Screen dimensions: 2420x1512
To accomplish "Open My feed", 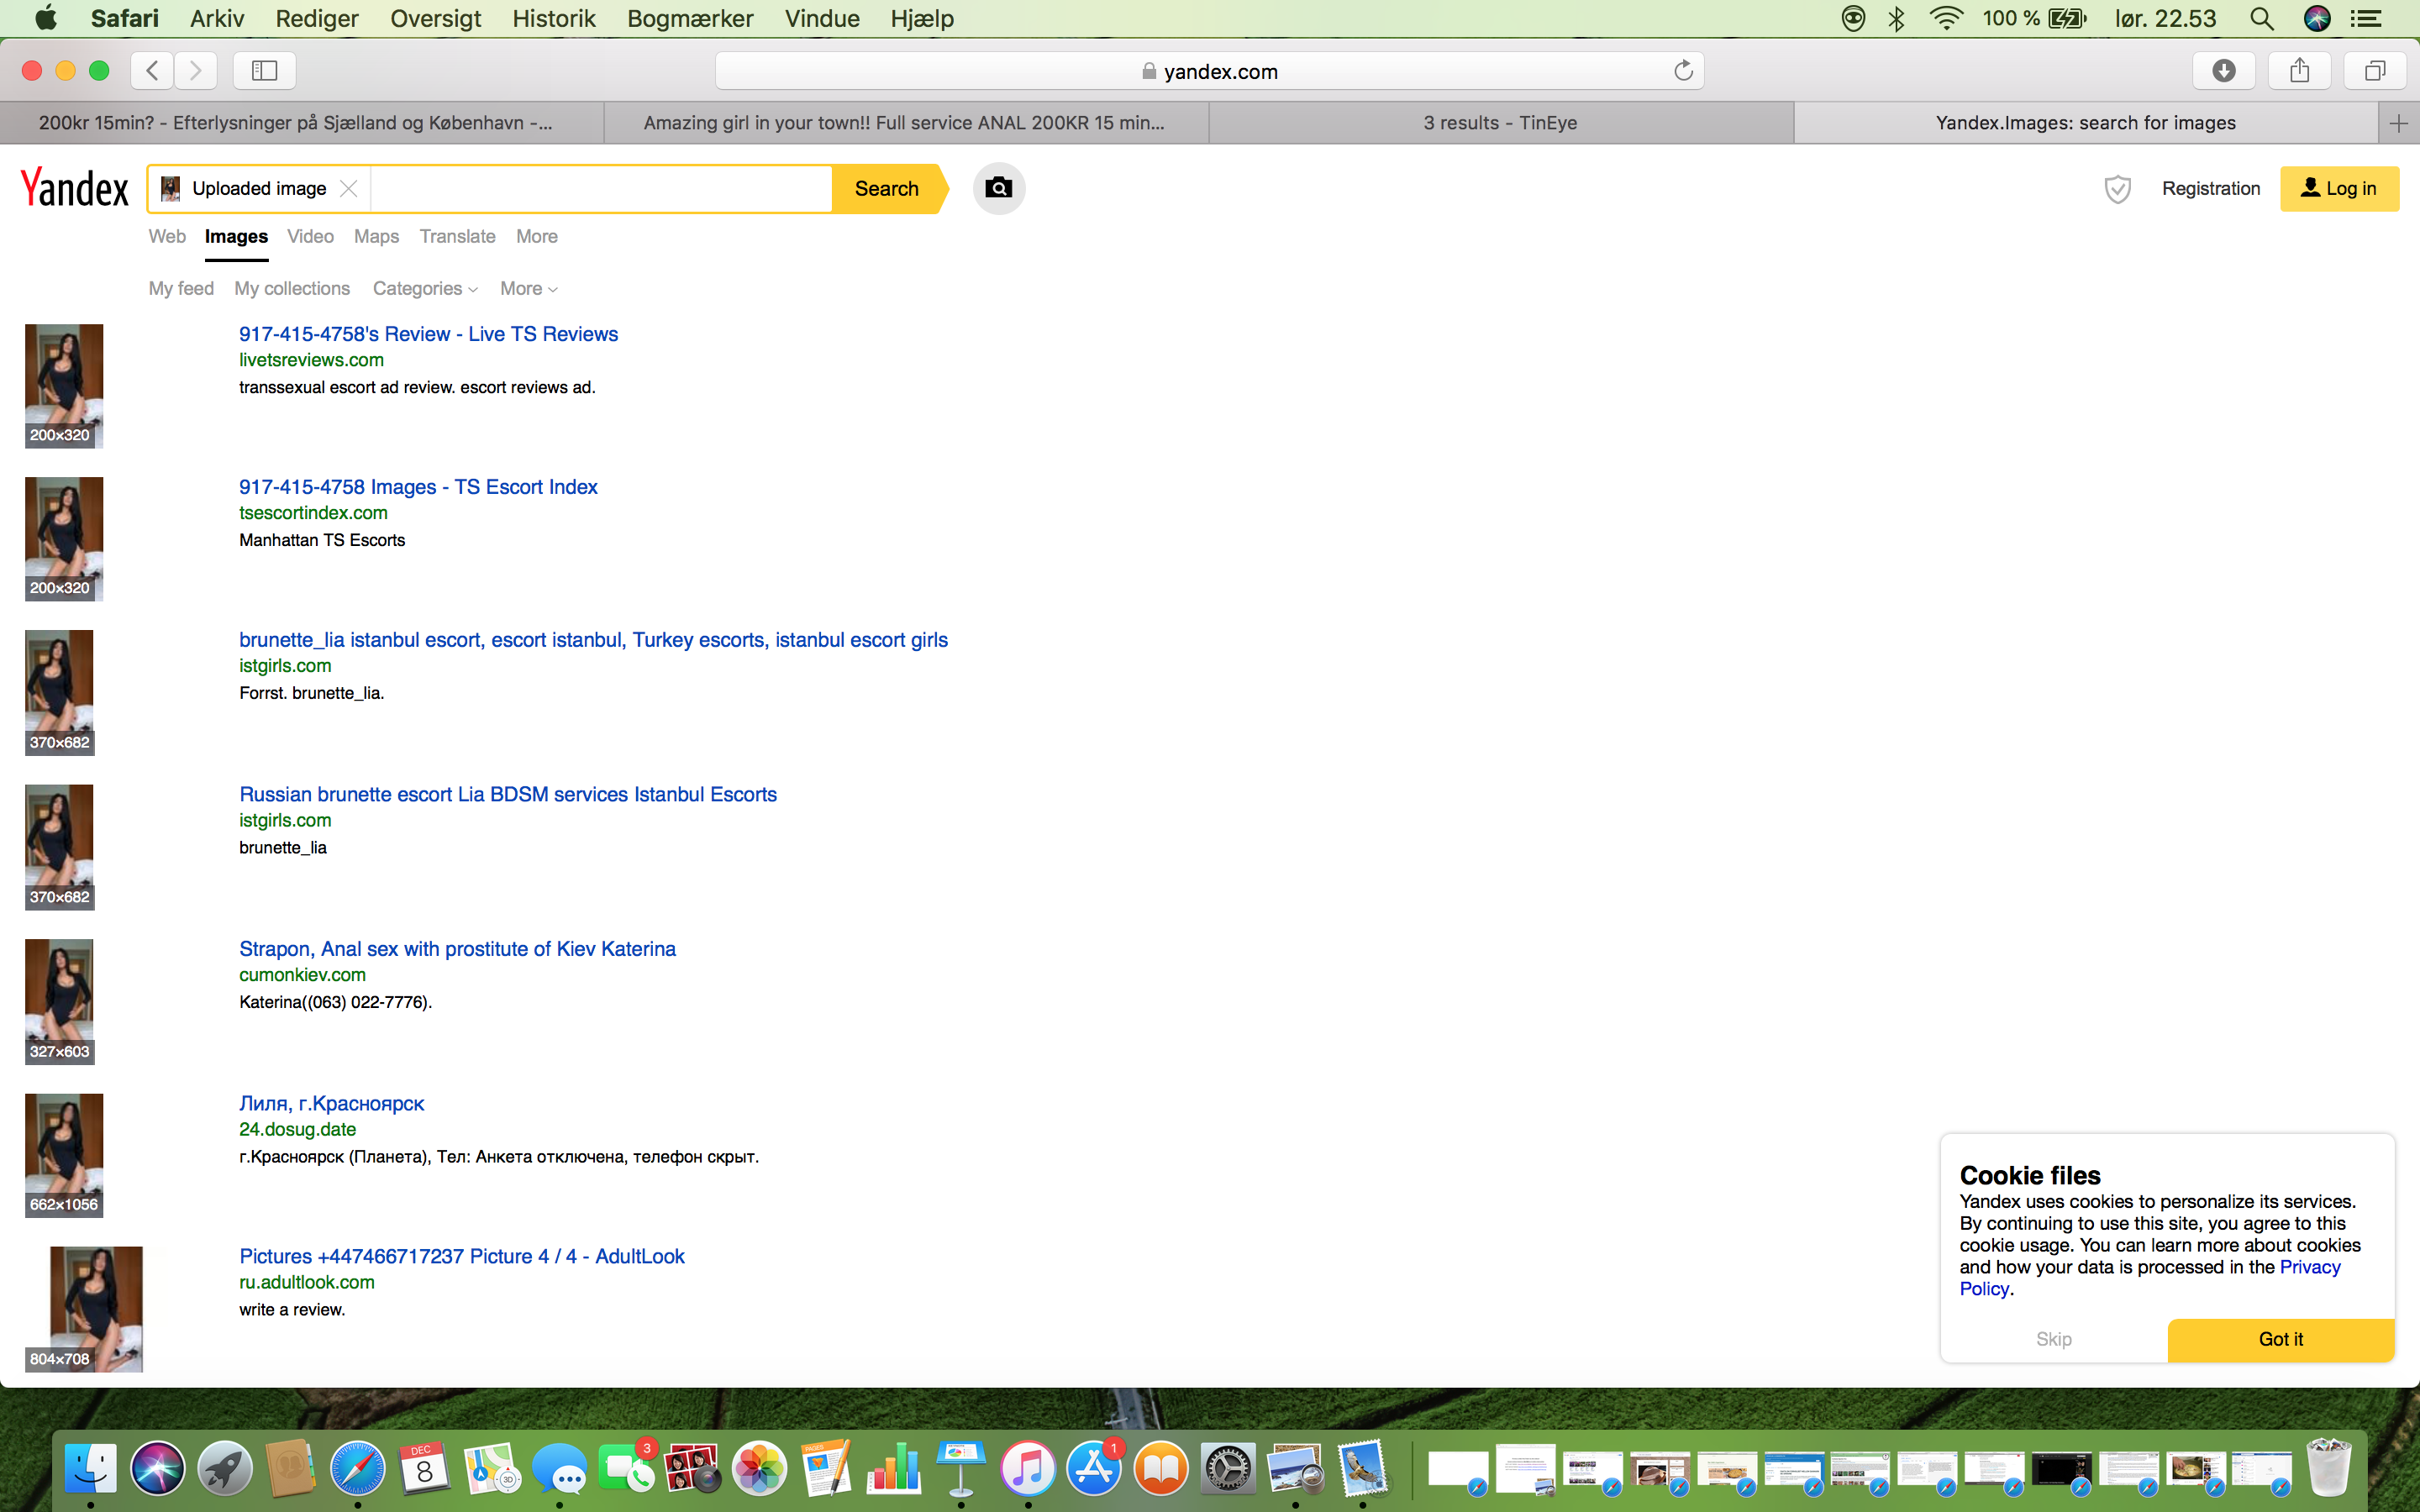I will 181,288.
